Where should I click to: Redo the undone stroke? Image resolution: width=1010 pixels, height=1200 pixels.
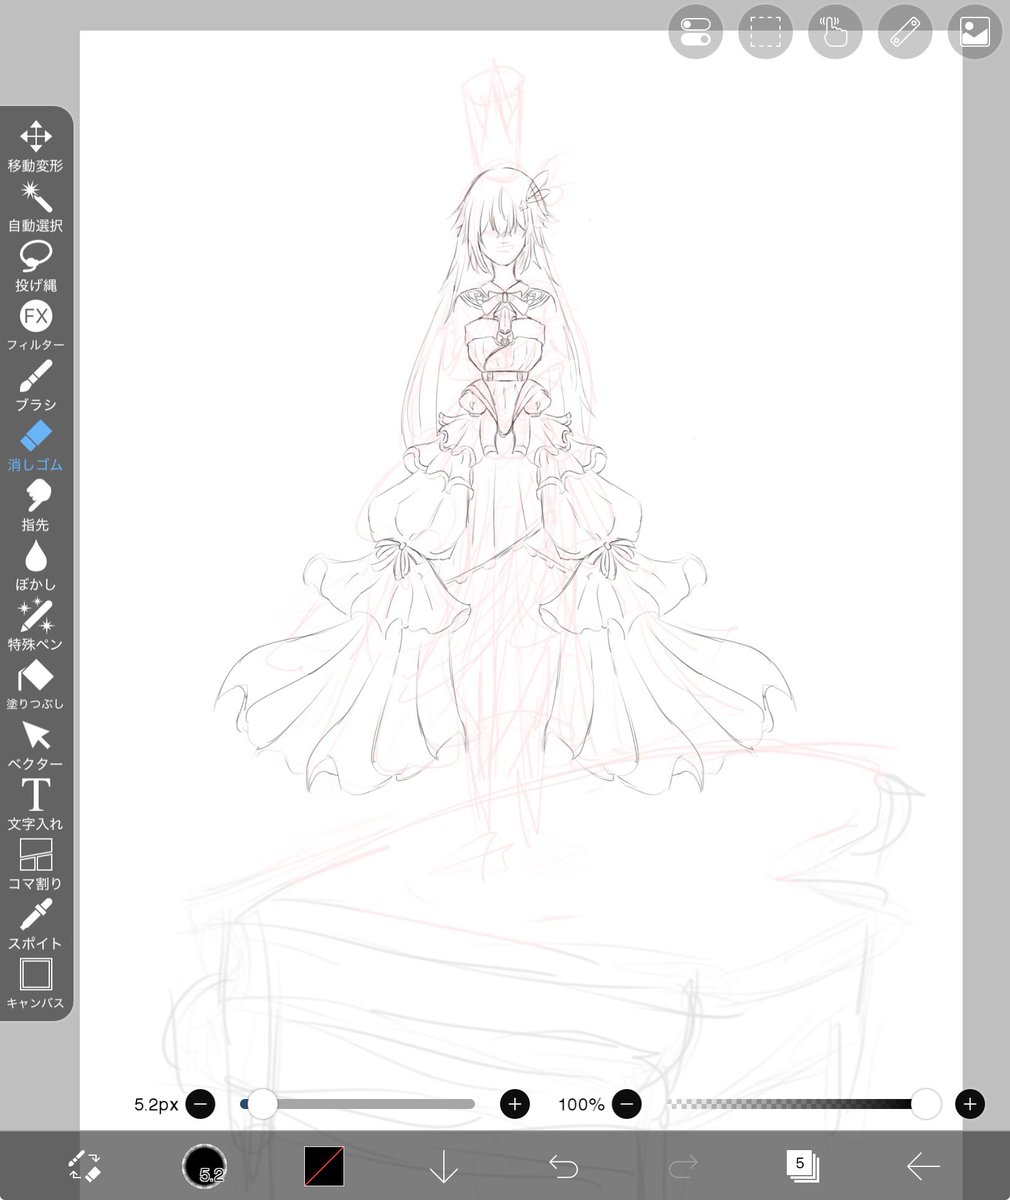click(x=683, y=1166)
